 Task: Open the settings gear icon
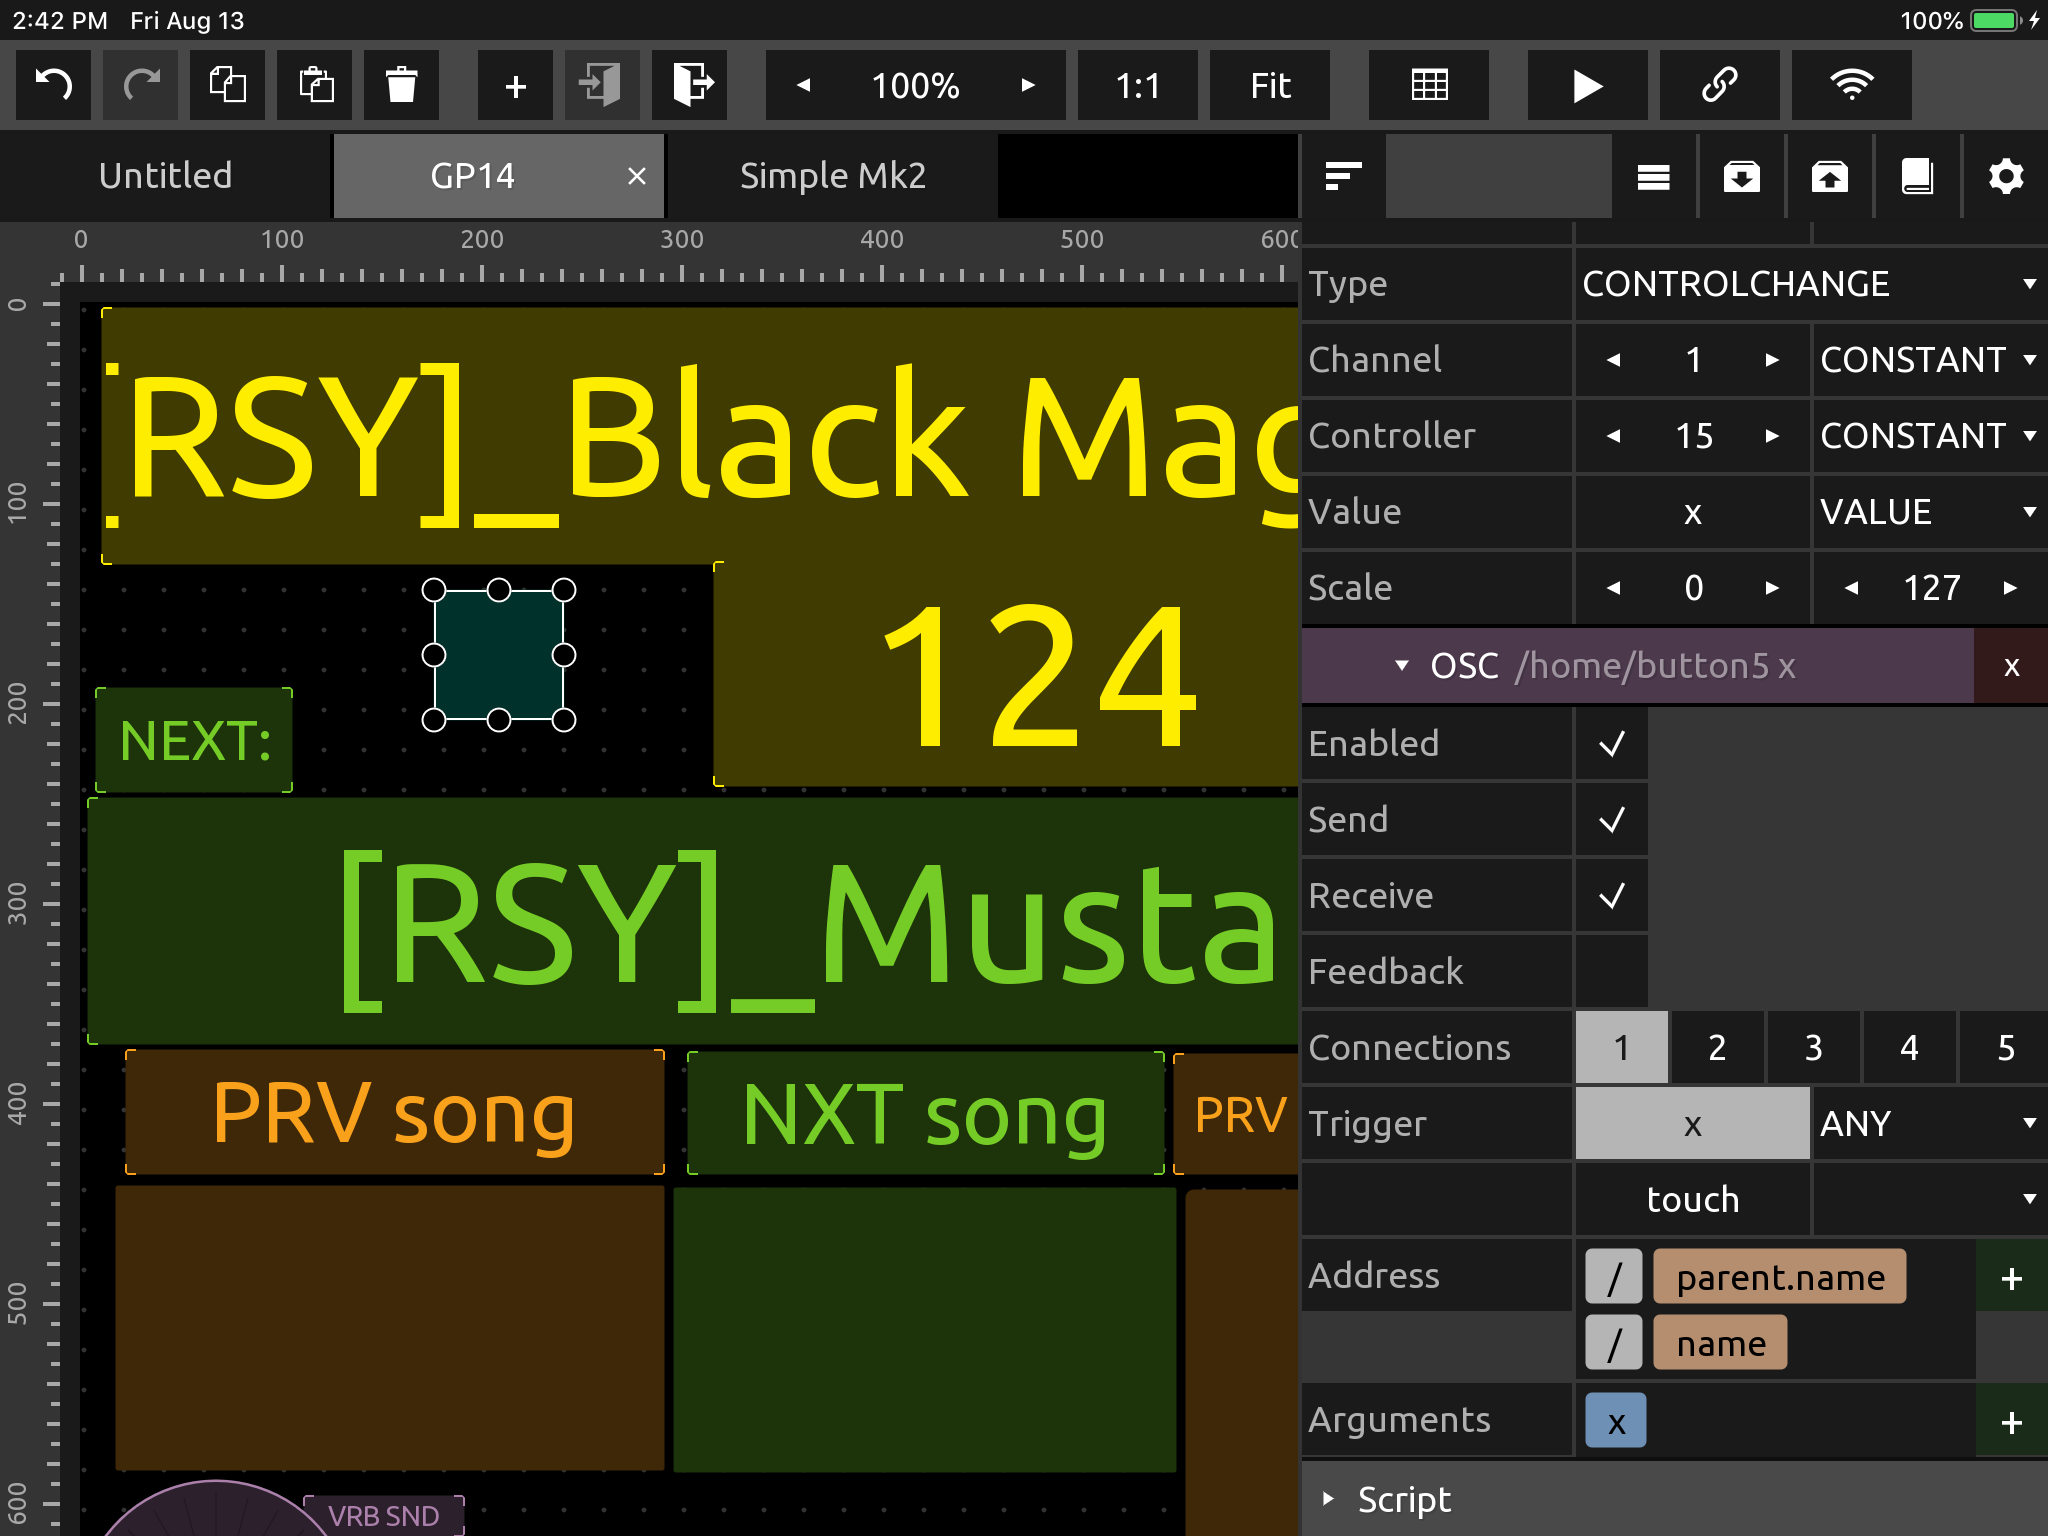tap(2005, 177)
